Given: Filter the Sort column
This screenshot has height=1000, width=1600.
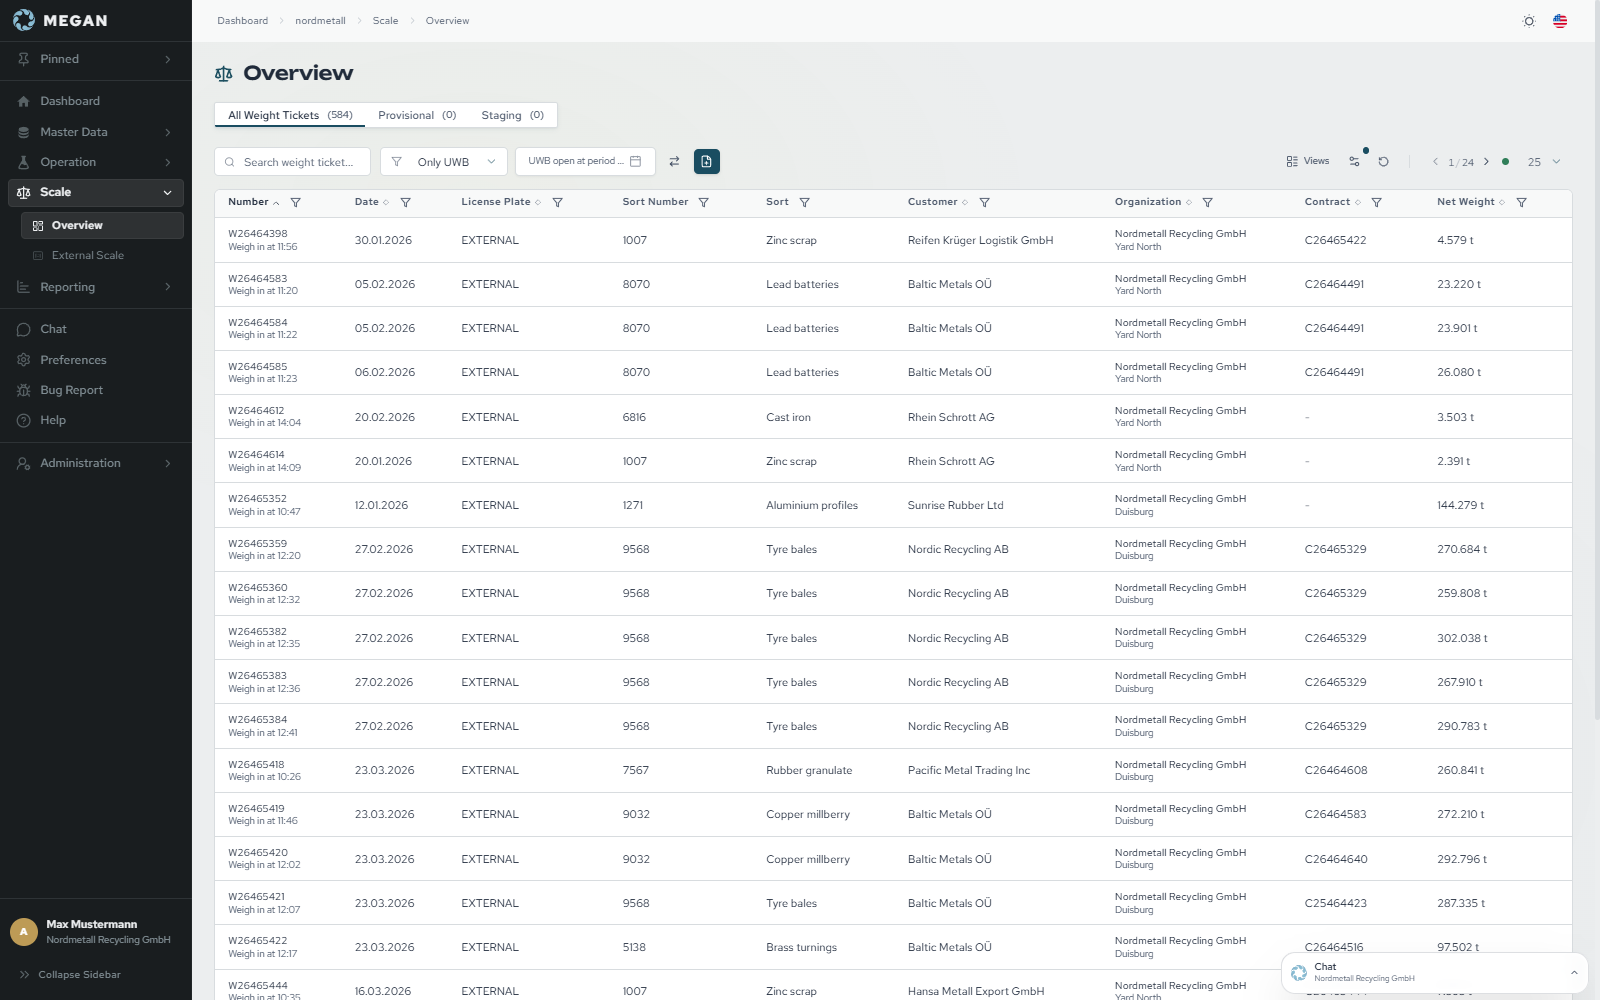Looking at the screenshot, I should pos(805,202).
